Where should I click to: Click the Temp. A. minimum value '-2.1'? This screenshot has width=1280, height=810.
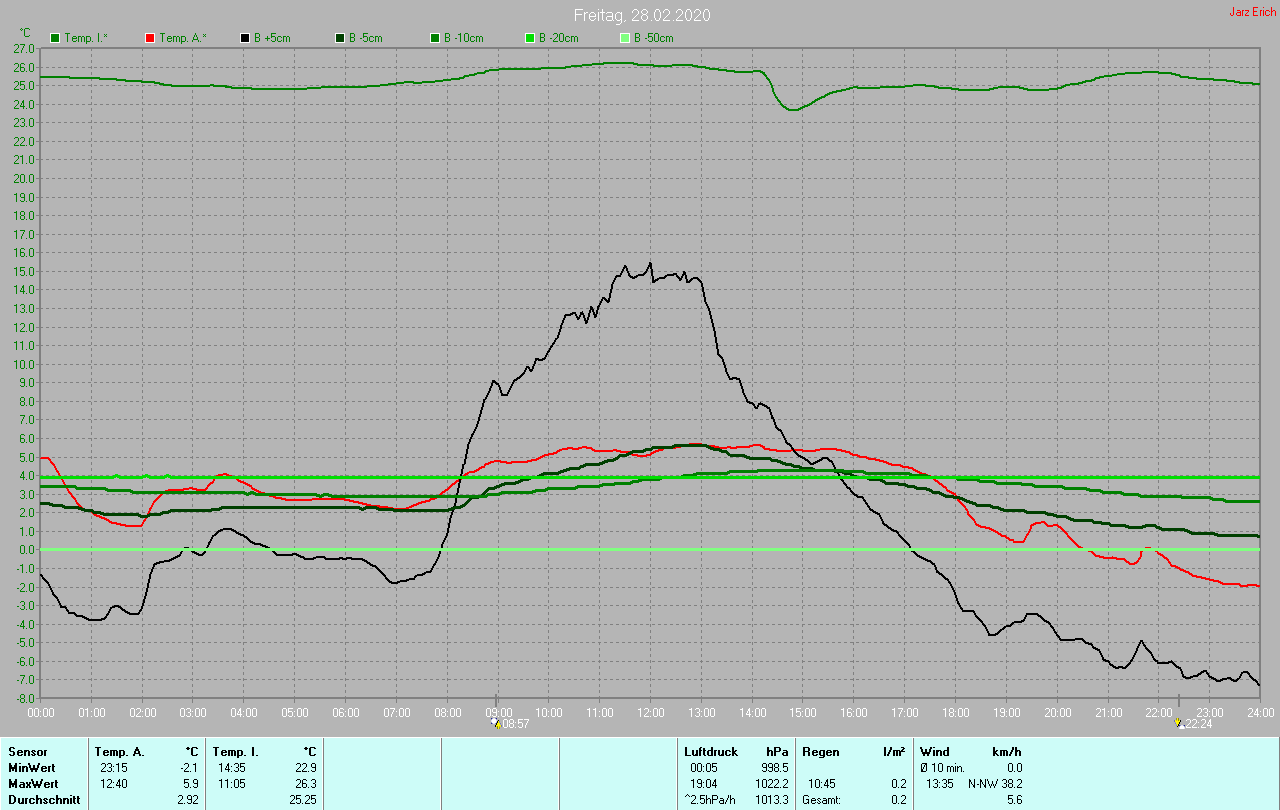(189, 767)
